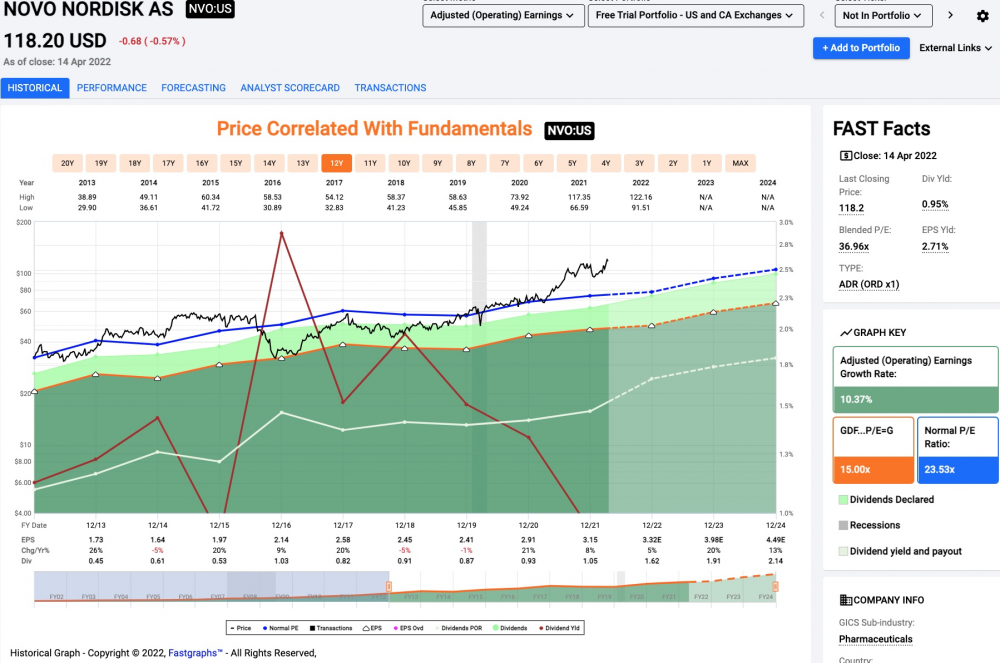Click the Close date calendar icon

pos(846,156)
